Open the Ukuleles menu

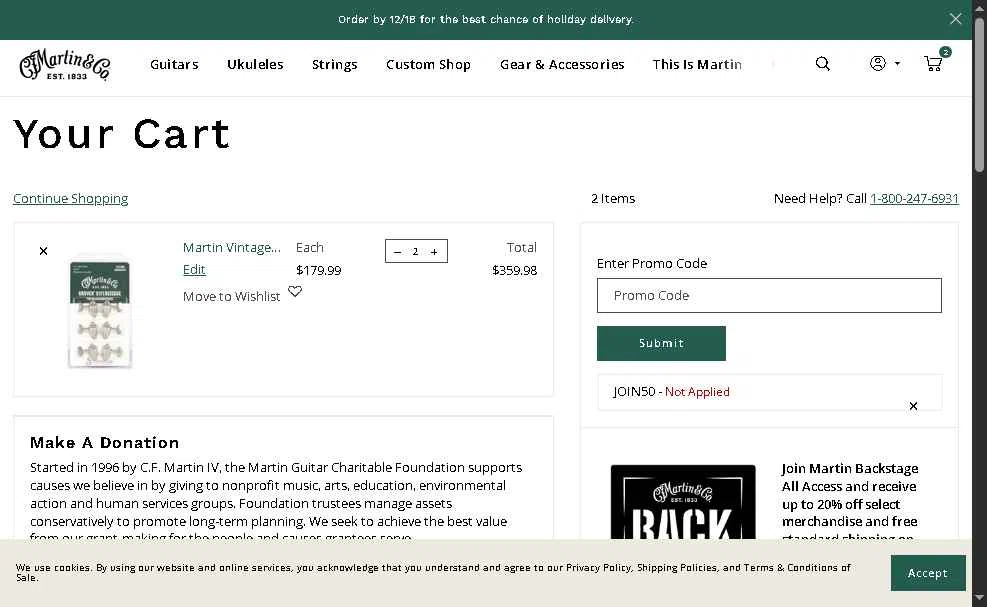pyautogui.click(x=255, y=64)
